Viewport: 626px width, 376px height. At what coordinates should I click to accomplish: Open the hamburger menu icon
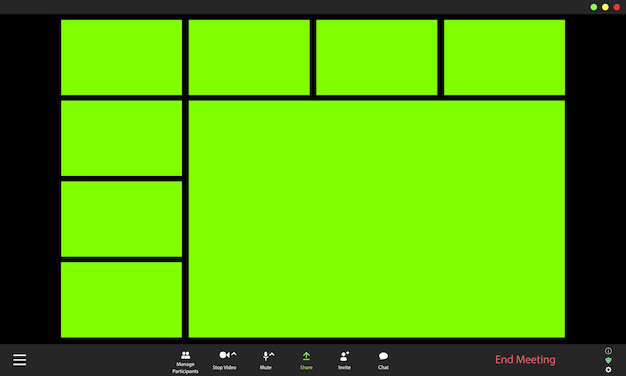pos(20,360)
